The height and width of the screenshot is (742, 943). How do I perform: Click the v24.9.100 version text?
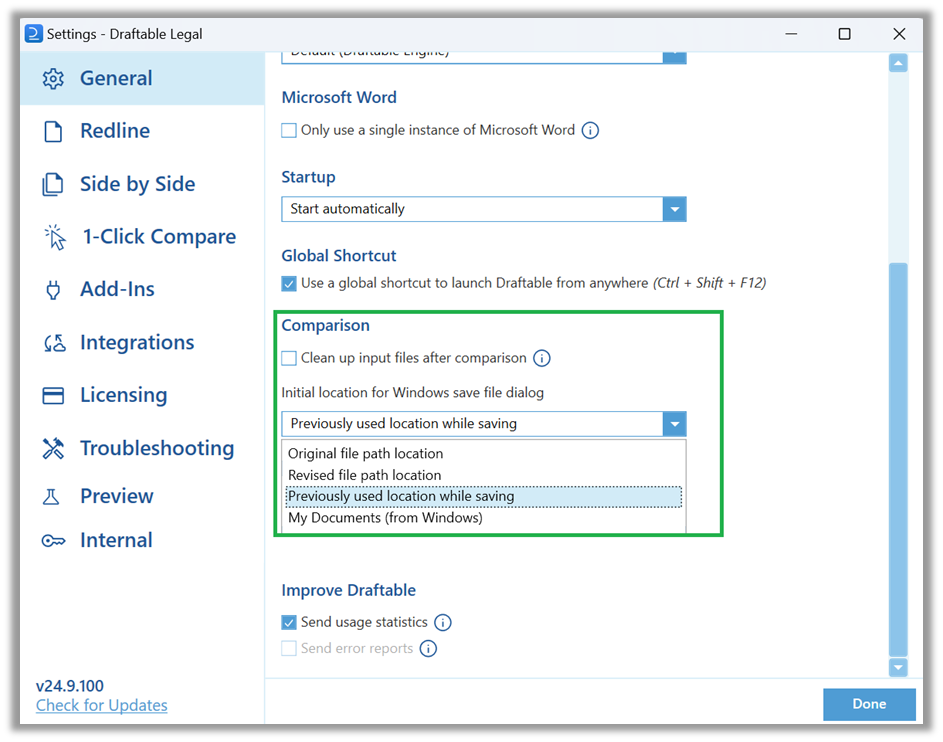click(x=70, y=686)
